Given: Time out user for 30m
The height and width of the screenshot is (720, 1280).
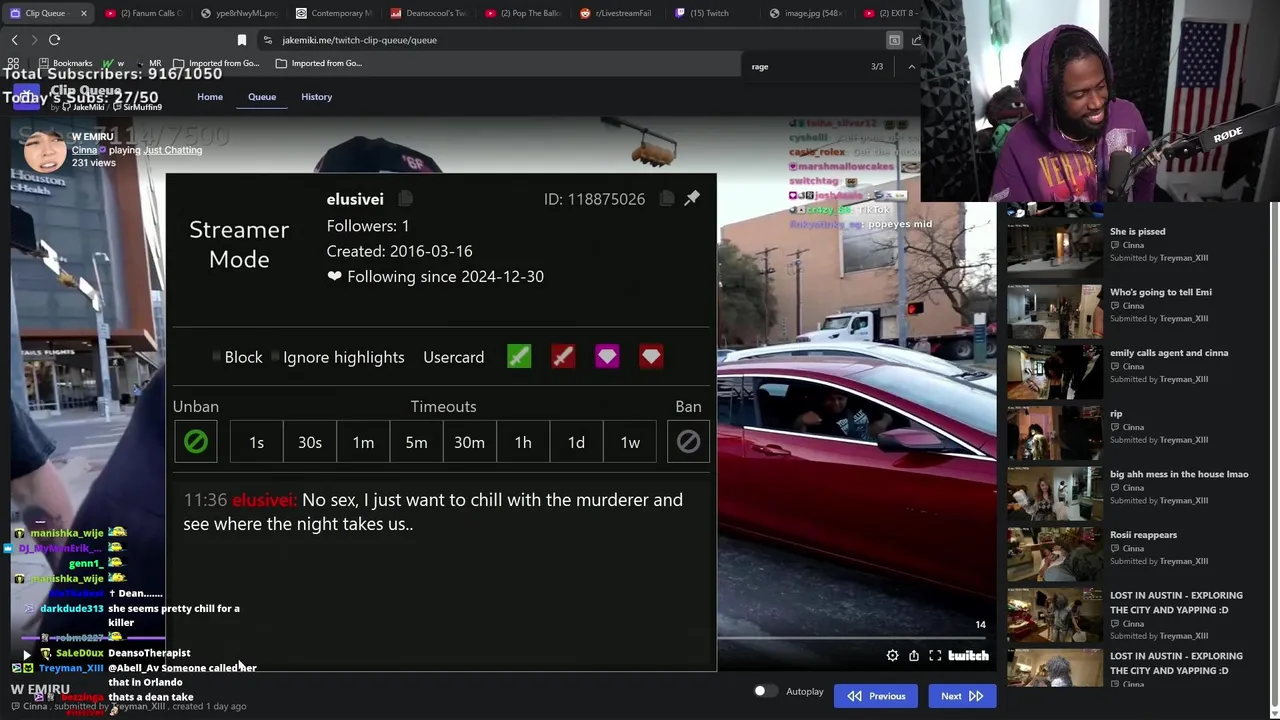Looking at the screenshot, I should pyautogui.click(x=469, y=443).
